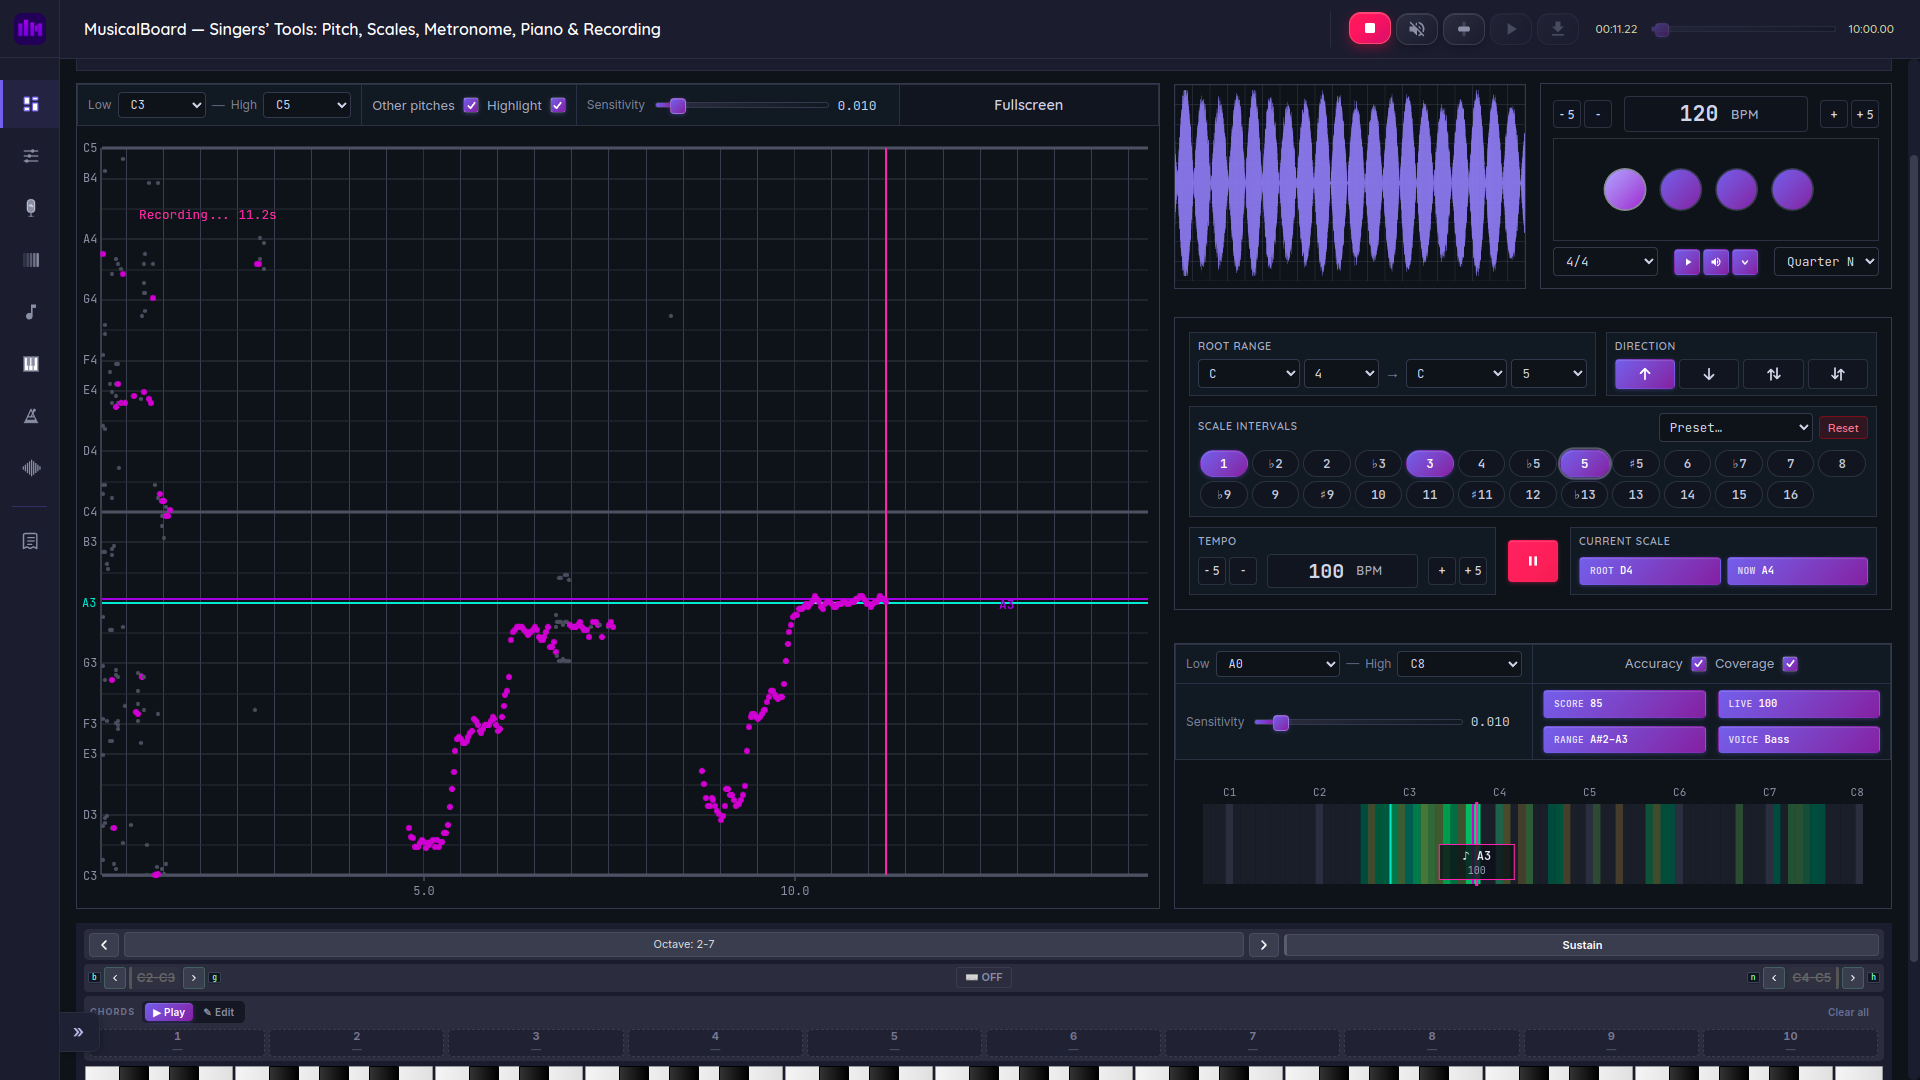Screen dimensions: 1920x1080
Task: Decrease scale tempo by -5
Action: click(1212, 571)
